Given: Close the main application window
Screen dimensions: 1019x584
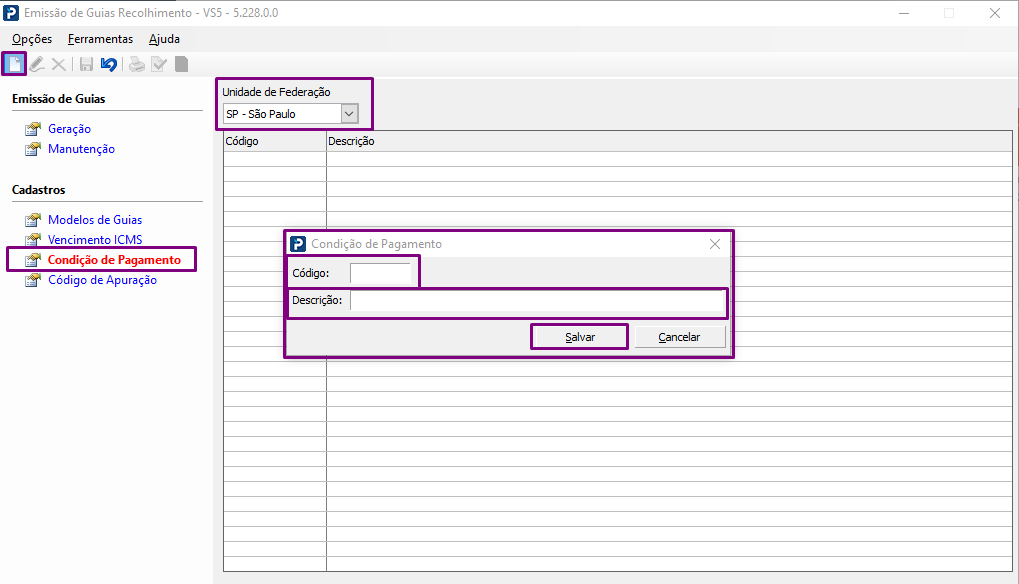Looking at the screenshot, I should (x=995, y=13).
